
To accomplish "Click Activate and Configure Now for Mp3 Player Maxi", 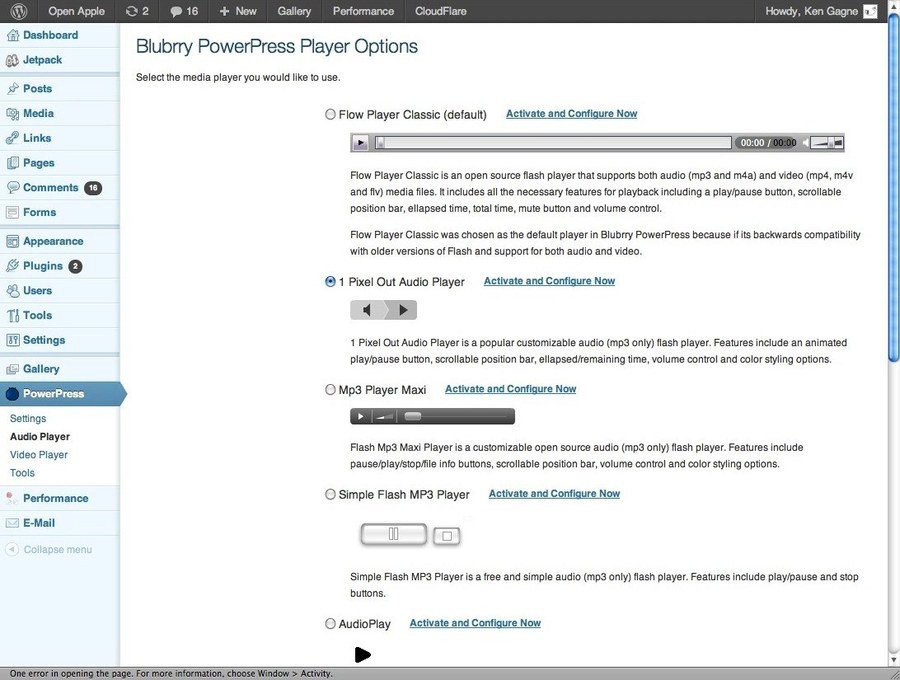I will click(510, 389).
